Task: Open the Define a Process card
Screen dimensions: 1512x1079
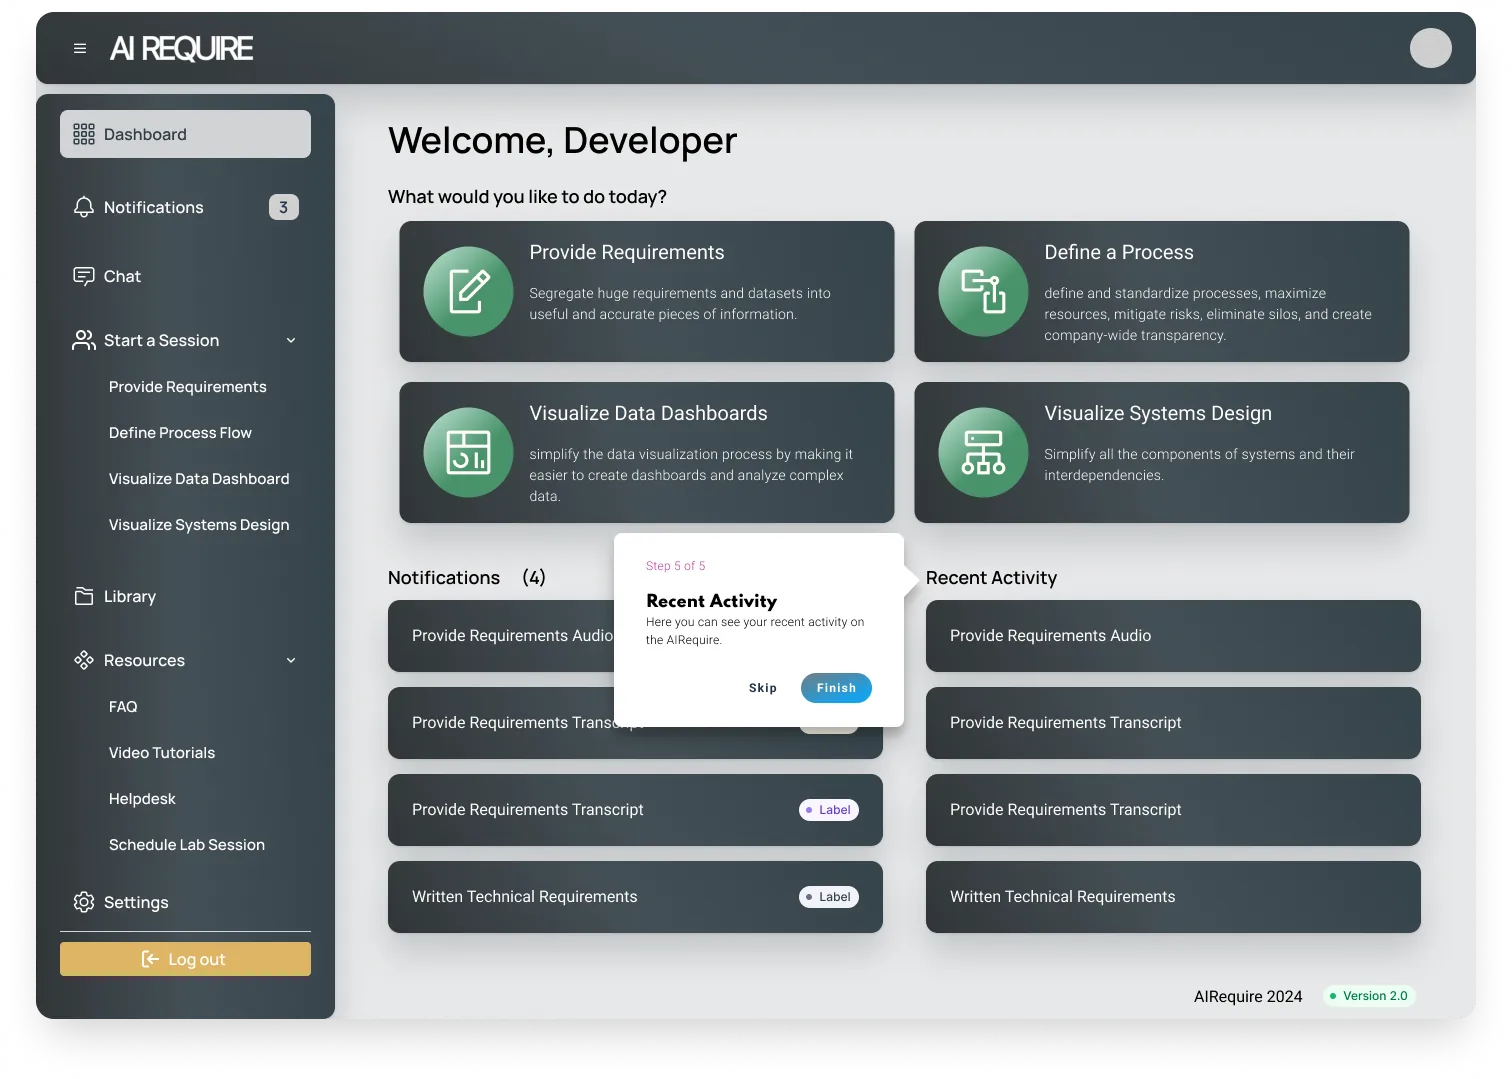Action: (1161, 291)
